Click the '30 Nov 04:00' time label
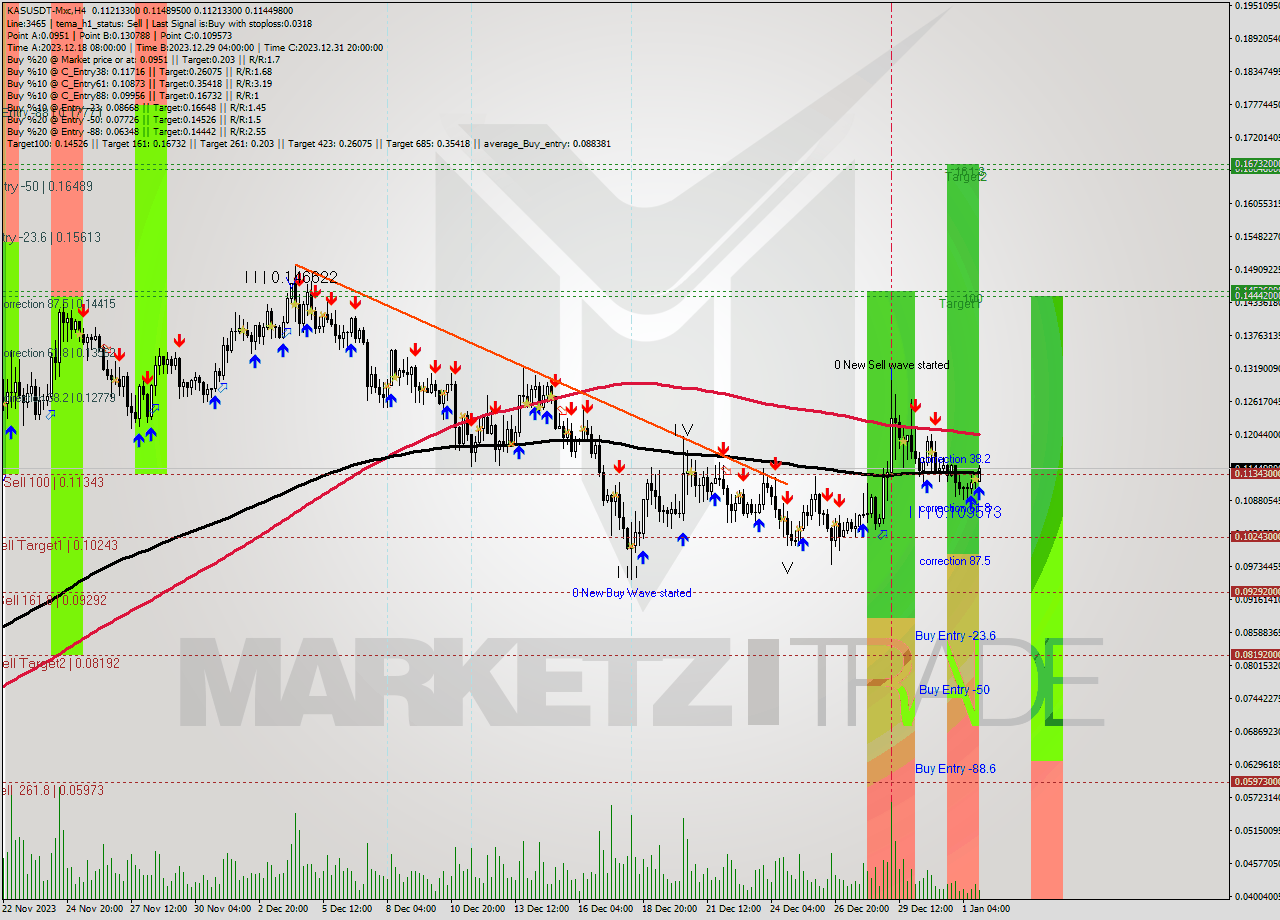 point(223,909)
